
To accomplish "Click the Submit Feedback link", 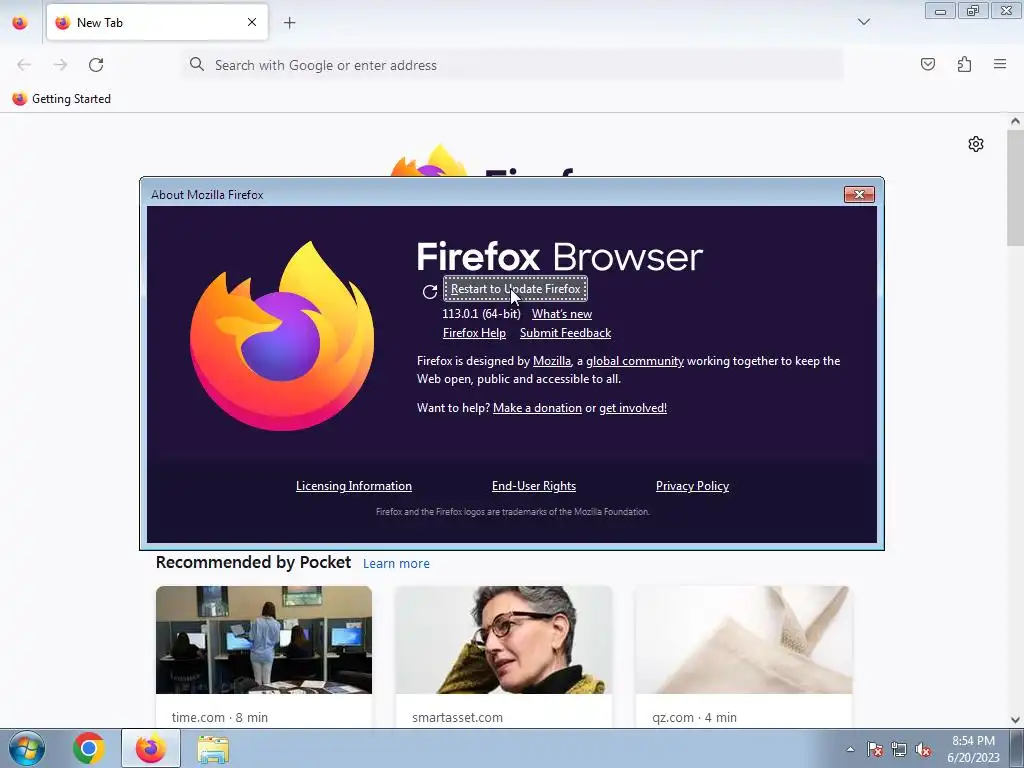I will (566, 333).
